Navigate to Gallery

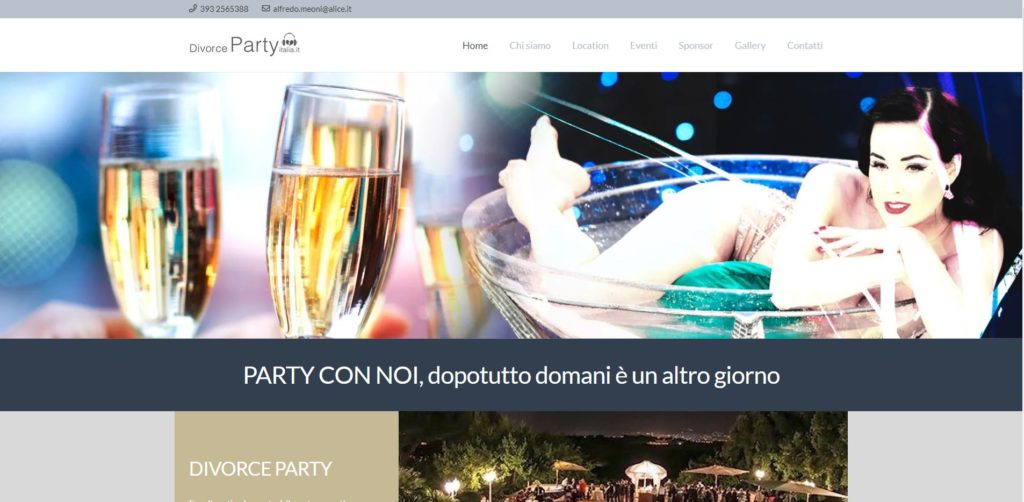750,46
